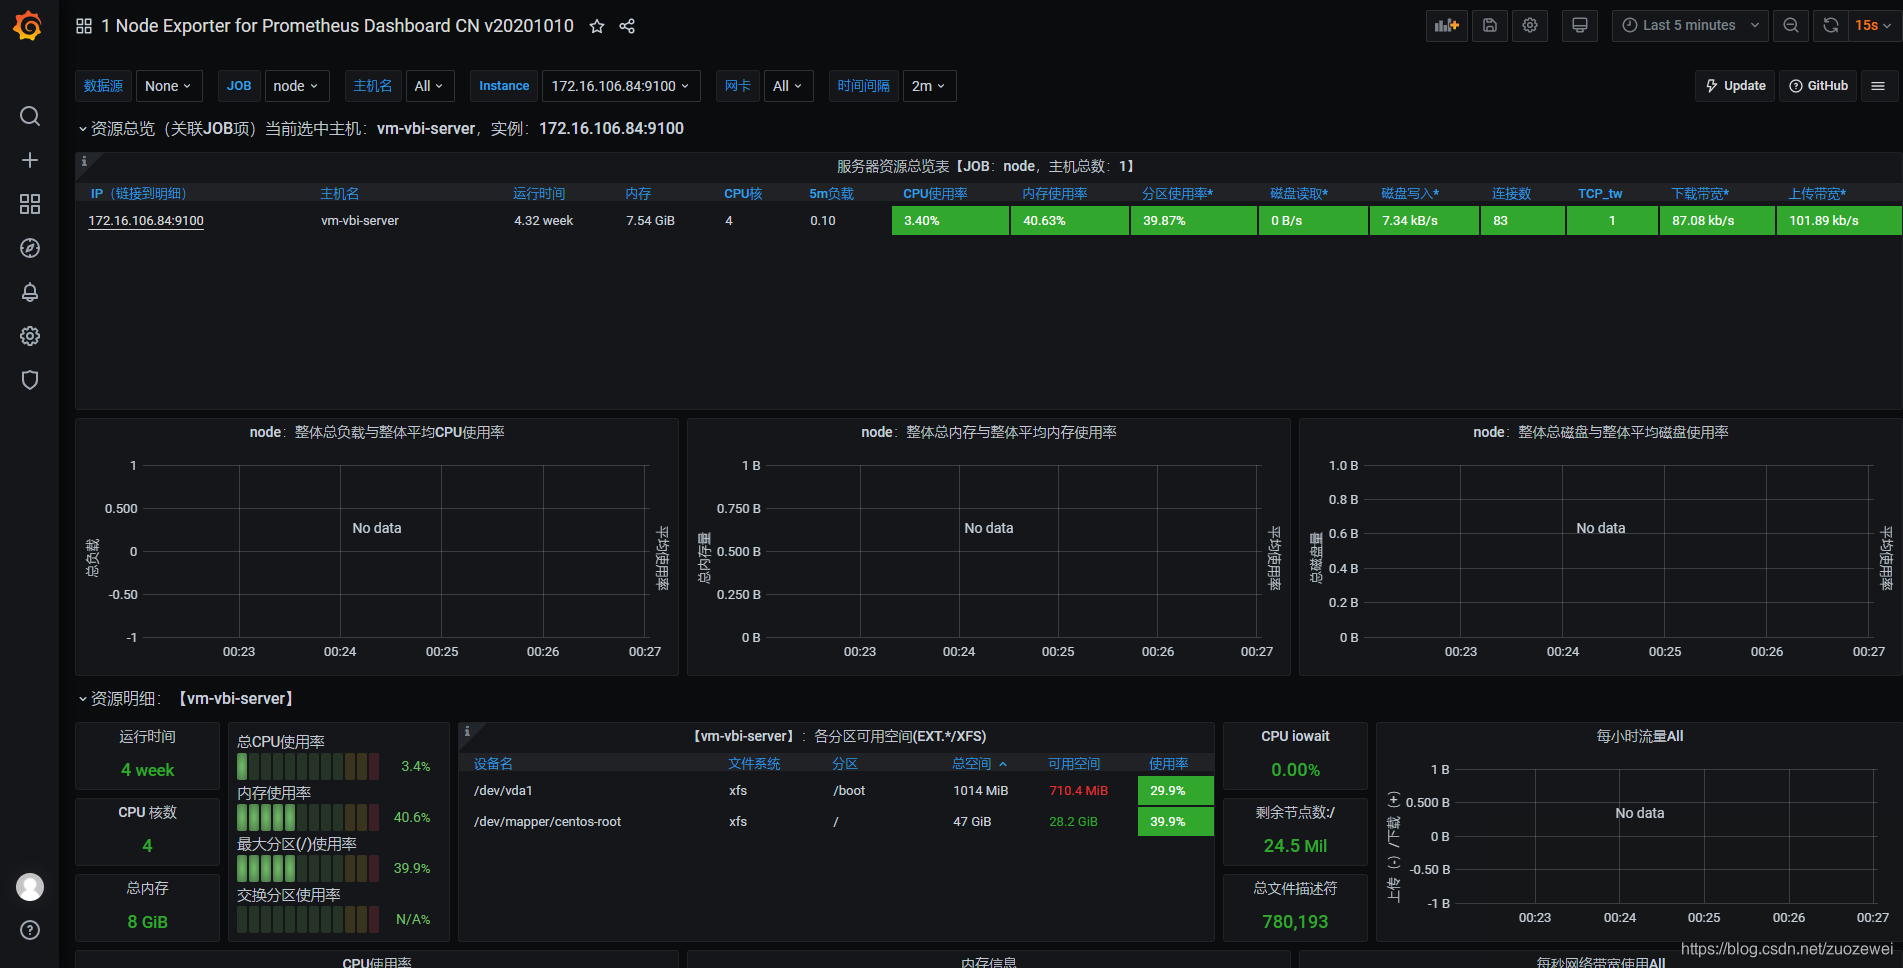
Task: Open the 每小时流量All panel title menu
Action: pyautogui.click(x=1640, y=735)
